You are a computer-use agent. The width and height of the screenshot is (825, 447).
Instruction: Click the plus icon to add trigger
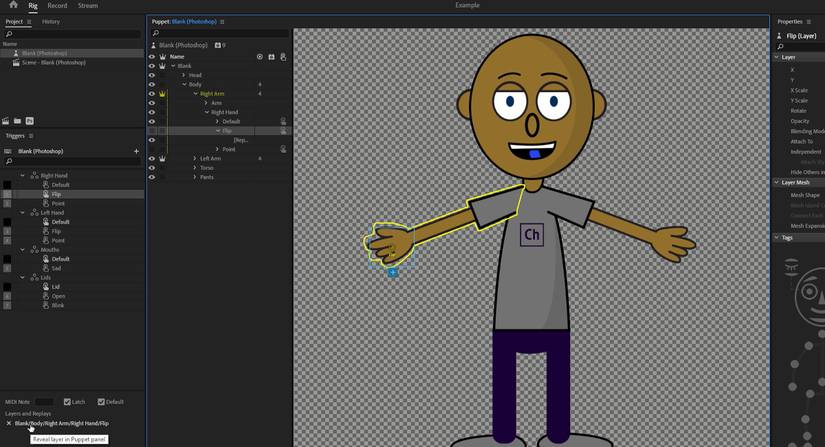(x=136, y=151)
